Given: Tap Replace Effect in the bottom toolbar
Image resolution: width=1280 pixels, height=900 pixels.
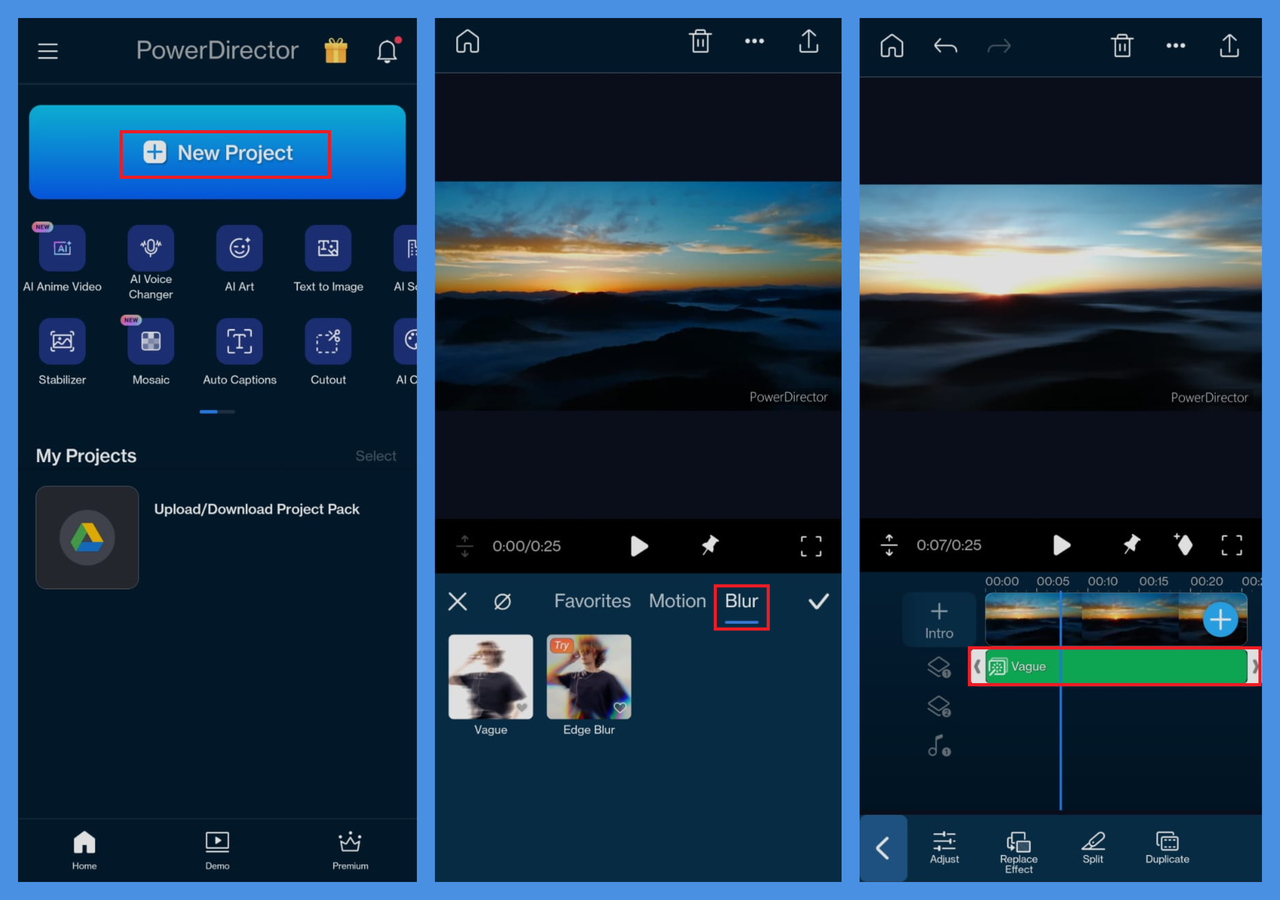Looking at the screenshot, I should click(x=1019, y=852).
